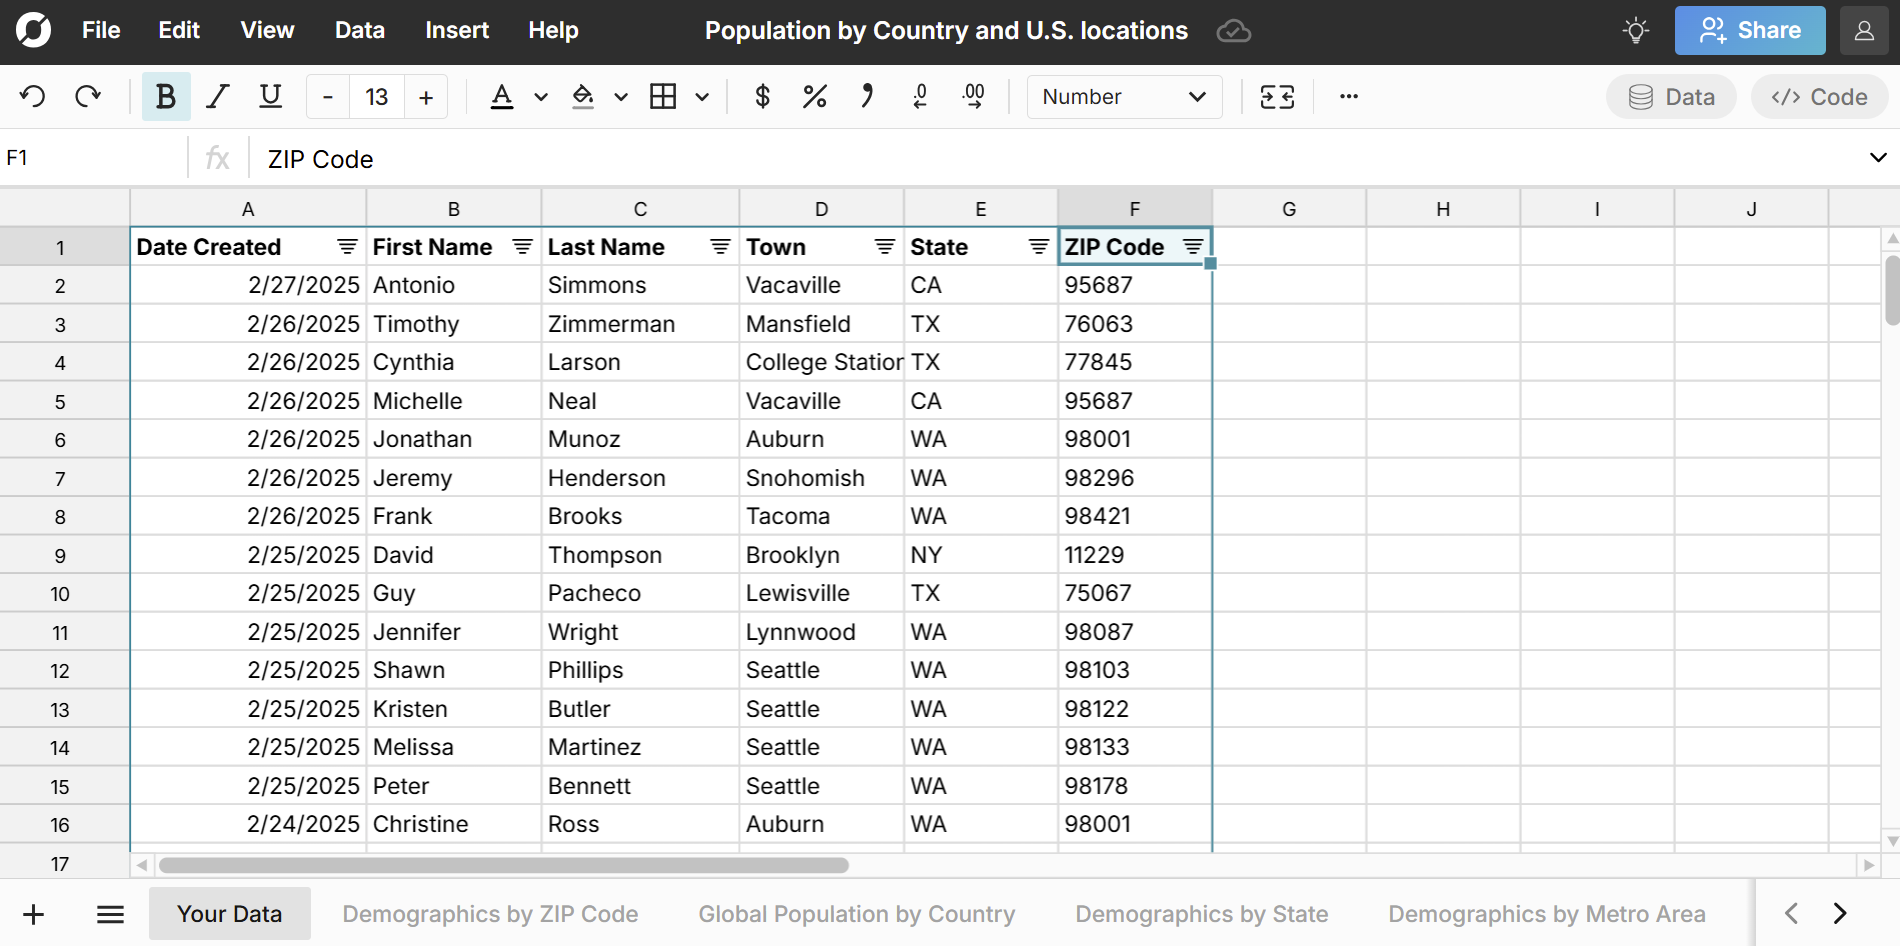Click the merge cells icon

(1277, 97)
